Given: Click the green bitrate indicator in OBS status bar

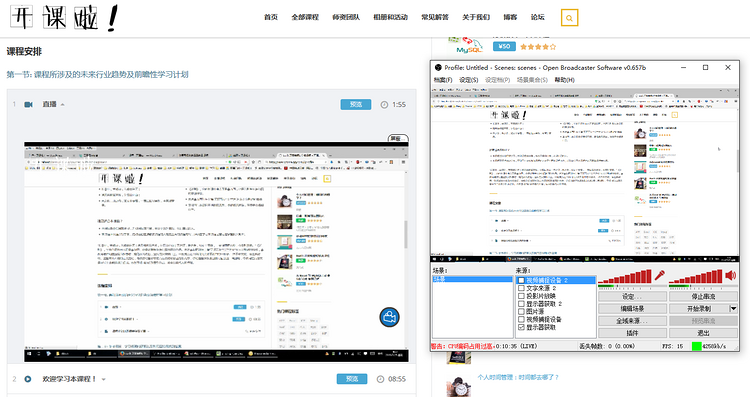Looking at the screenshot, I should [x=696, y=346].
